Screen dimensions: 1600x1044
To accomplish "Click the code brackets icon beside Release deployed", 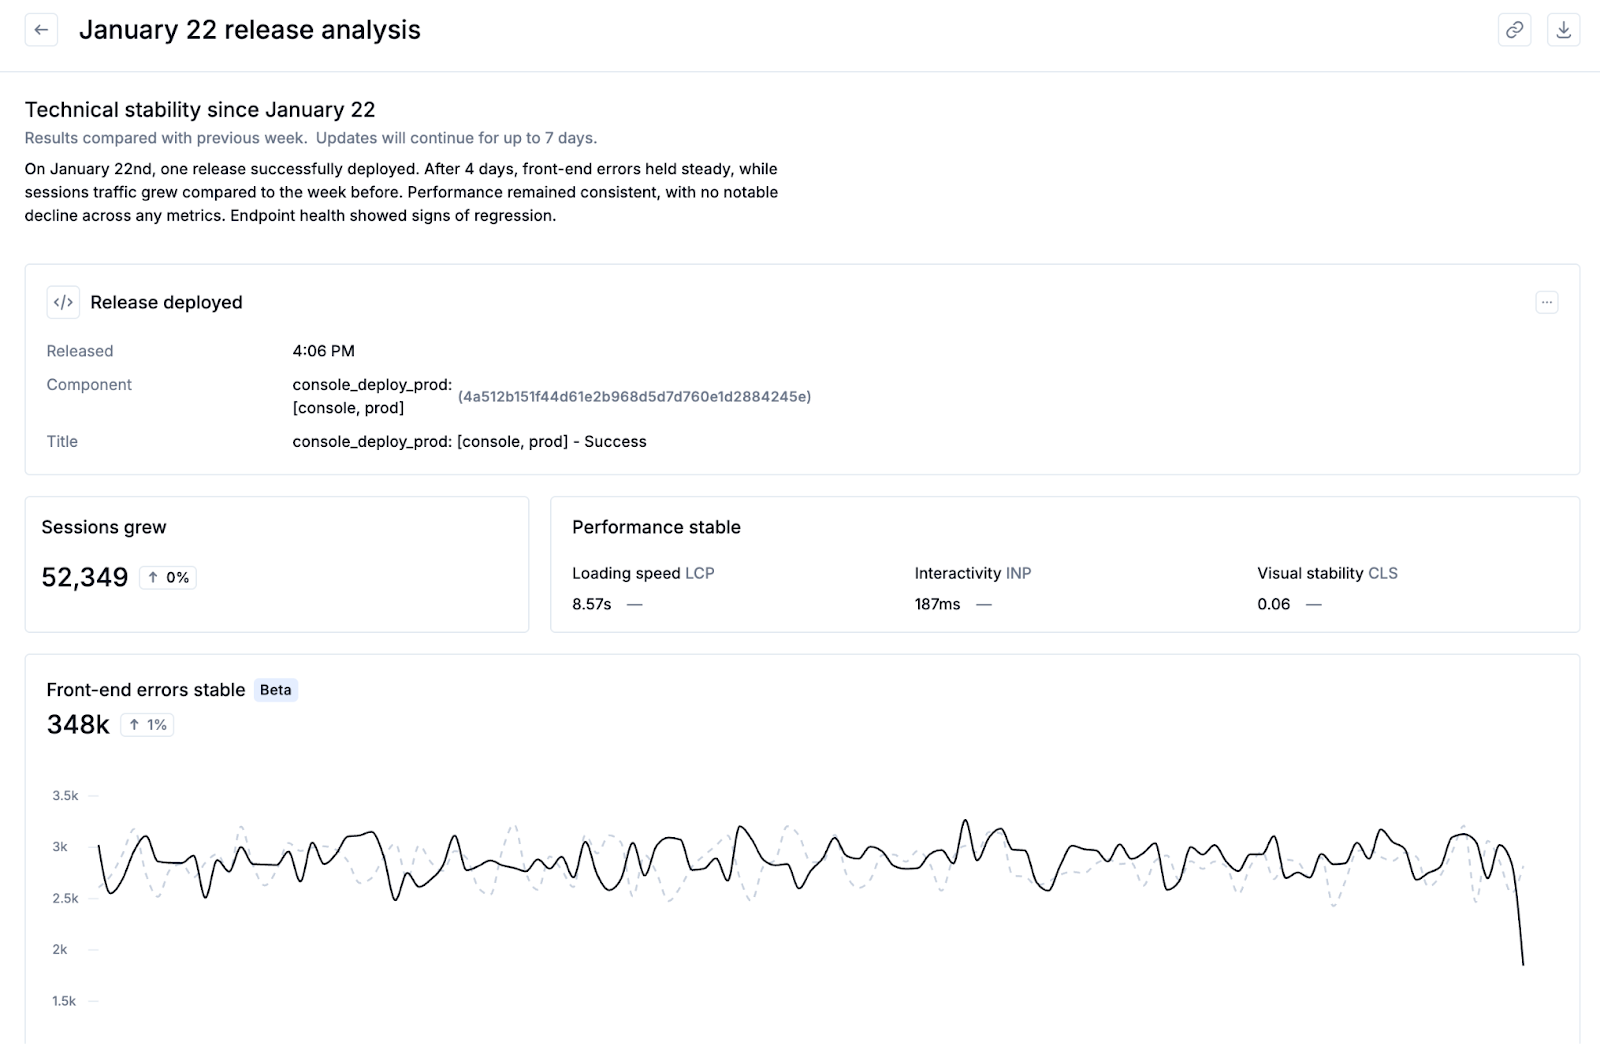I will click(63, 302).
